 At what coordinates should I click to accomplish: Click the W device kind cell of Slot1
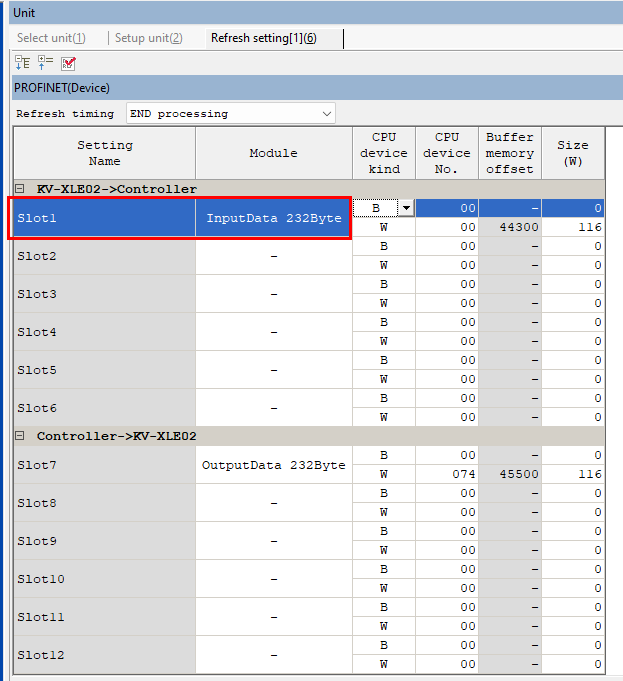click(x=384, y=227)
